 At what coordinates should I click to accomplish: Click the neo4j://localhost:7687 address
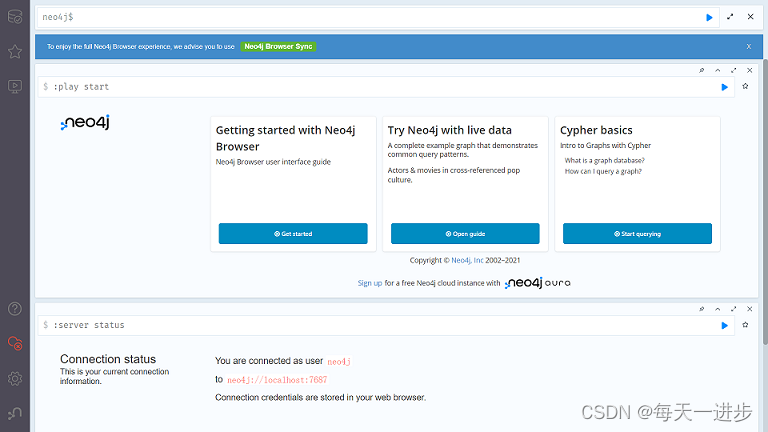click(277, 380)
